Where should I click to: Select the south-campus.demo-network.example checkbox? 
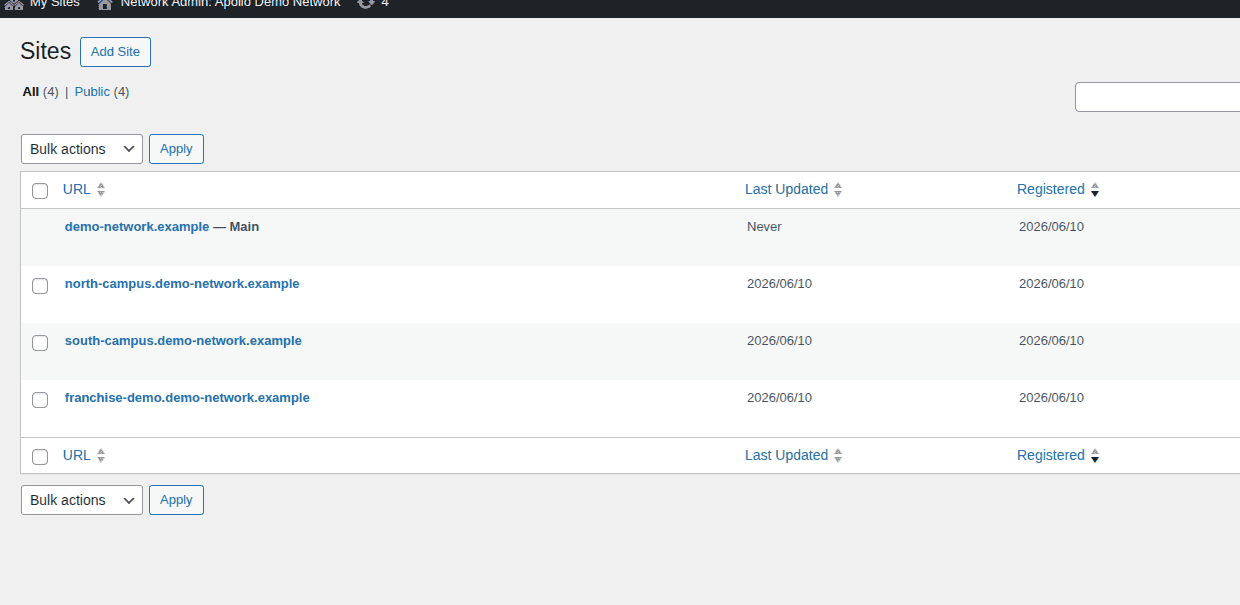pyautogui.click(x=40, y=343)
